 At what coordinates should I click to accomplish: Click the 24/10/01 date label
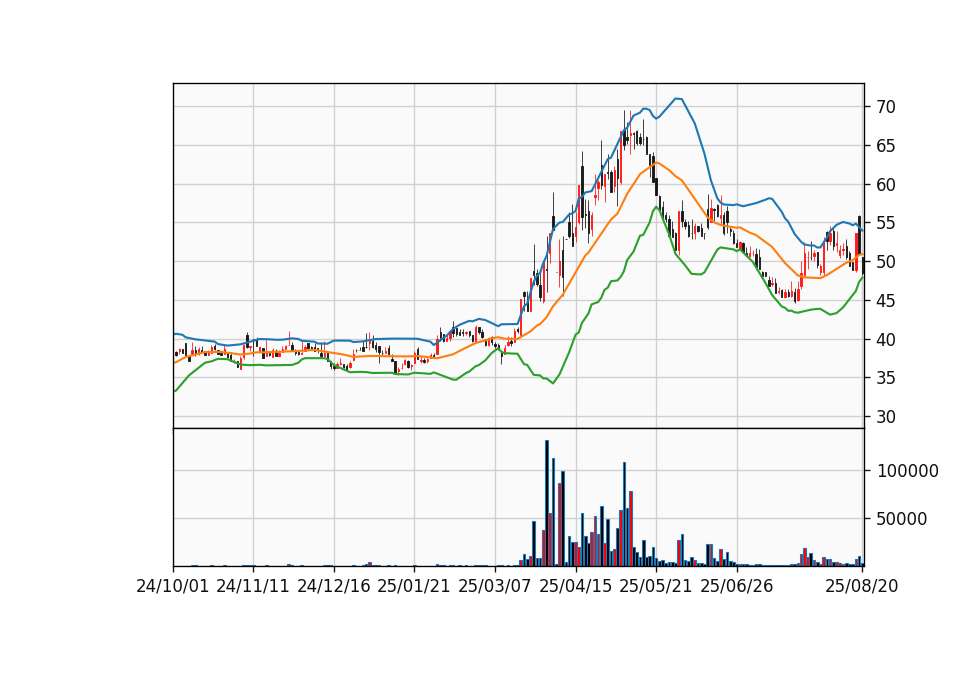click(x=173, y=586)
